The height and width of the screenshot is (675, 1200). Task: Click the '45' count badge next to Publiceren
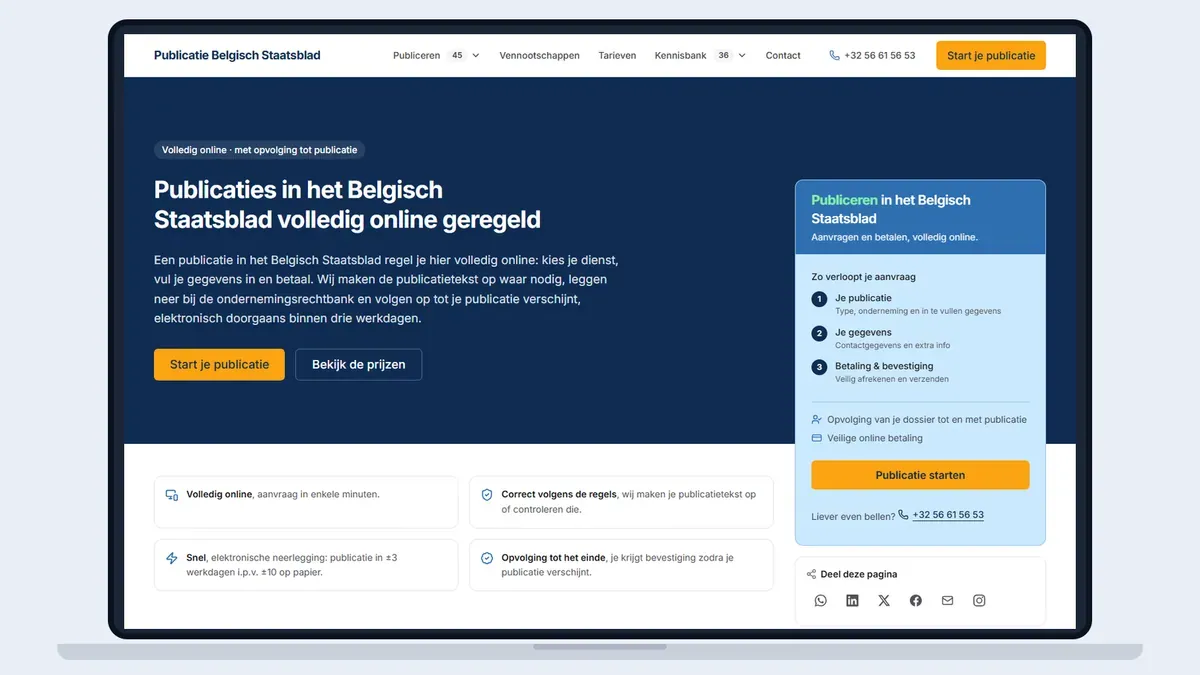click(x=457, y=56)
